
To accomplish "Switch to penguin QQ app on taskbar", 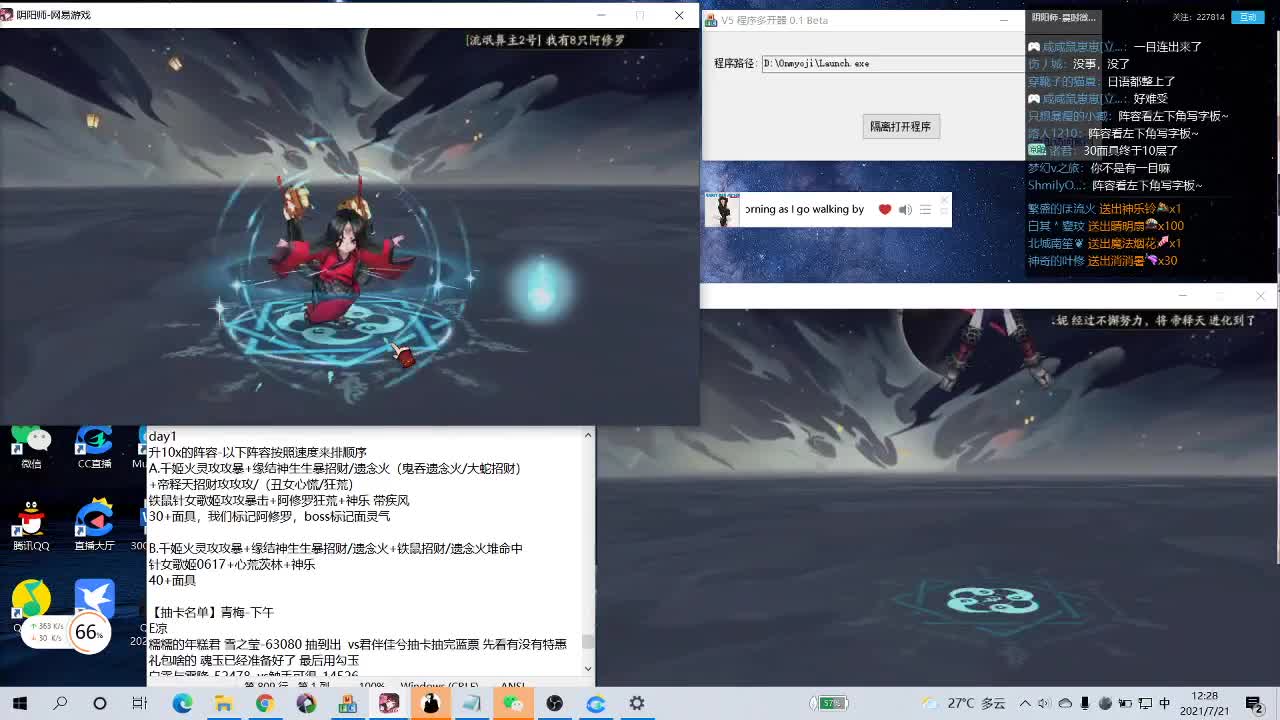I will click(430, 703).
